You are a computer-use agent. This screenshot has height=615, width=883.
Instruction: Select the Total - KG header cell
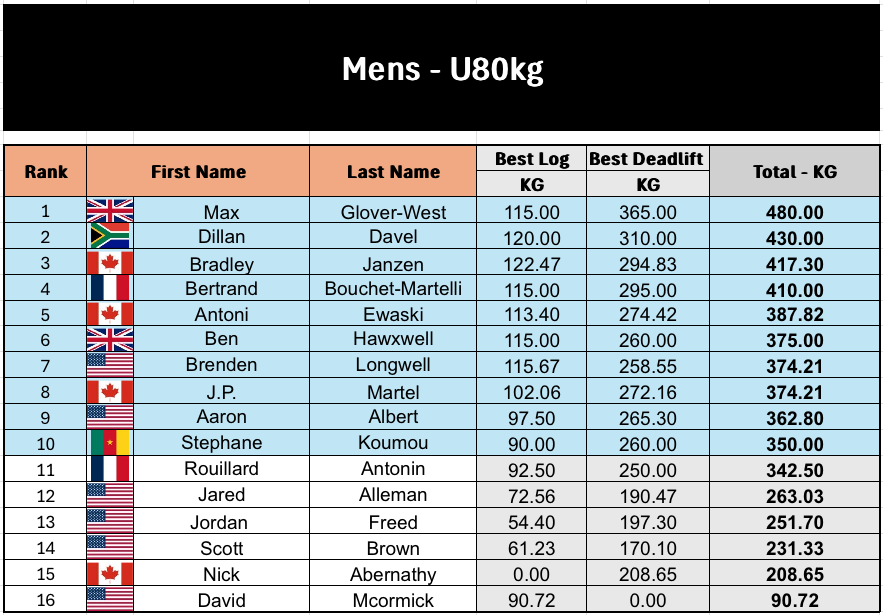(x=794, y=172)
